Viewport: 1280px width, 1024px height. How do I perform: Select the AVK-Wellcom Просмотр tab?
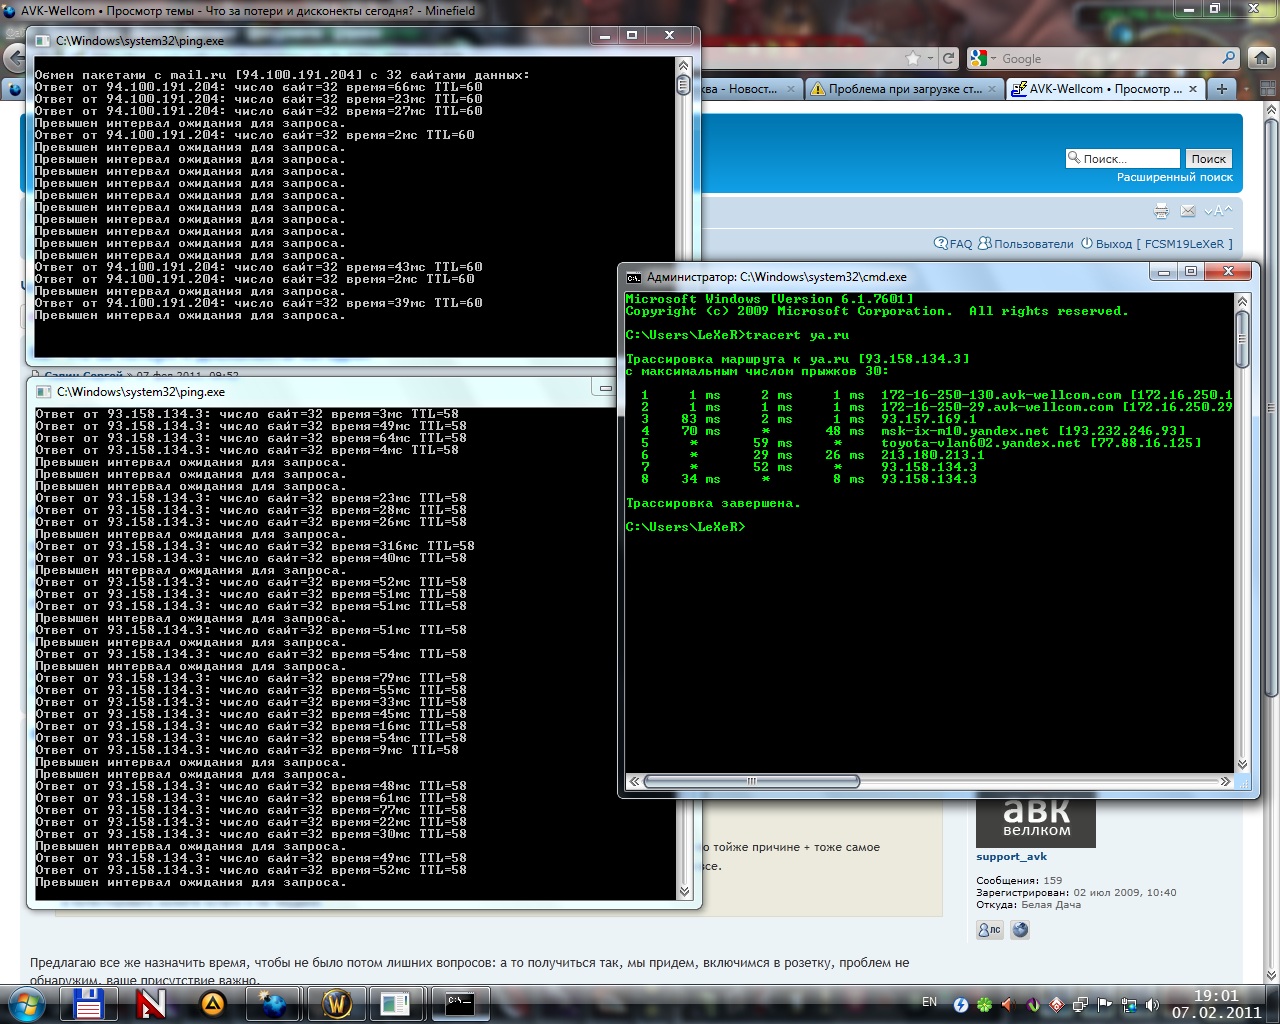point(1105,89)
